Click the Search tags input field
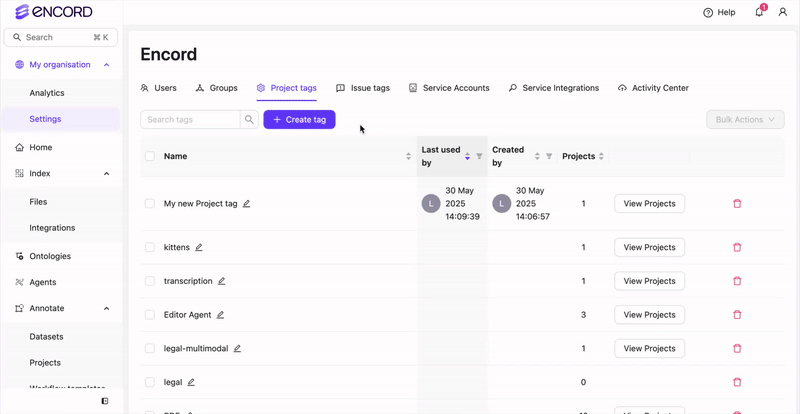The width and height of the screenshot is (800, 414). 190,119
